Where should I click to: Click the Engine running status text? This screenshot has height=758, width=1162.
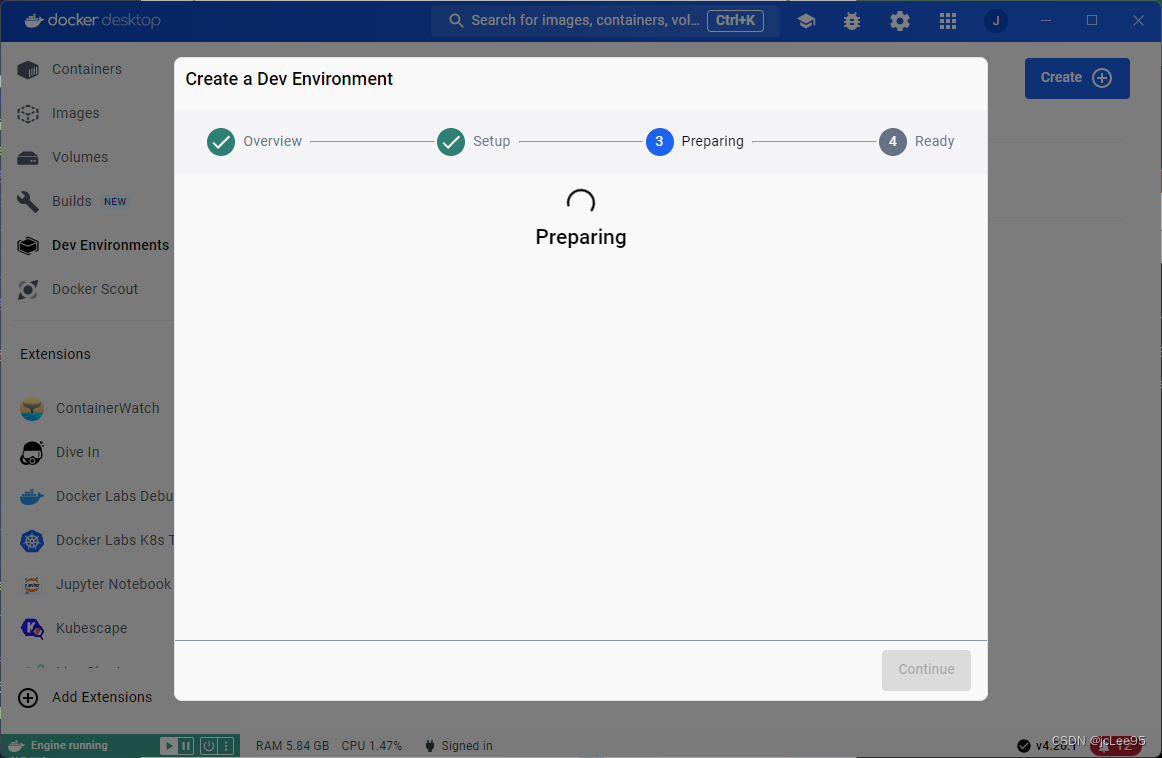pos(69,745)
